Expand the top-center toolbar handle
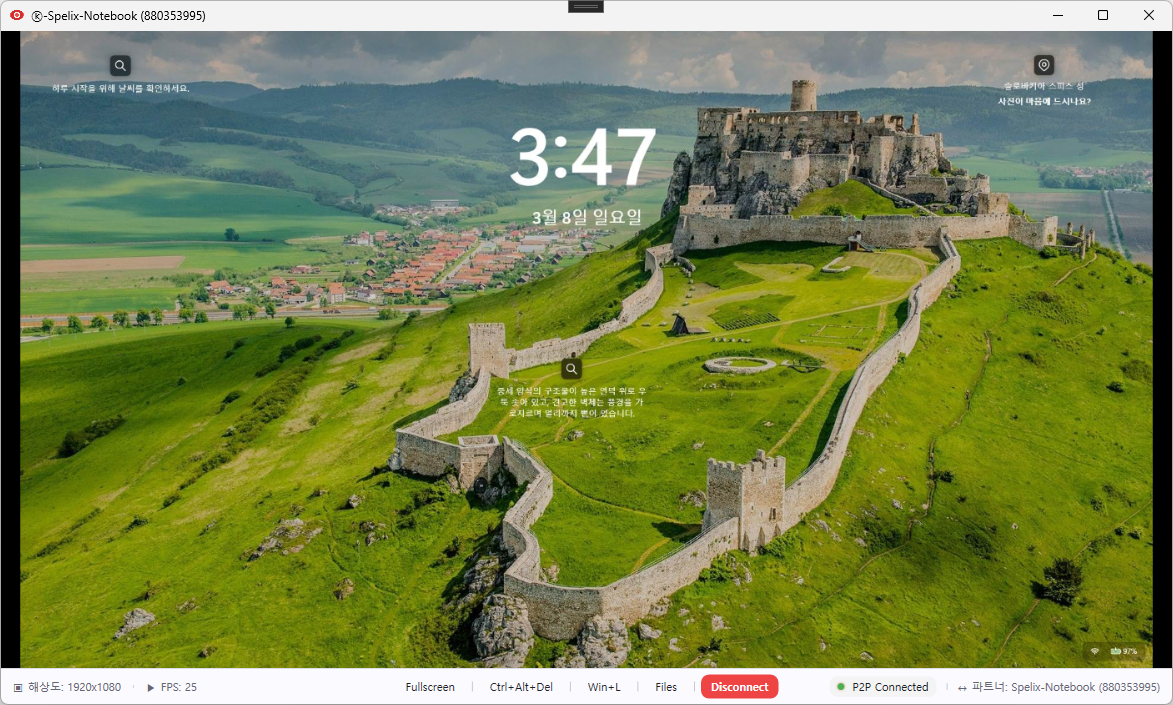This screenshot has height=705, width=1173. (x=585, y=6)
